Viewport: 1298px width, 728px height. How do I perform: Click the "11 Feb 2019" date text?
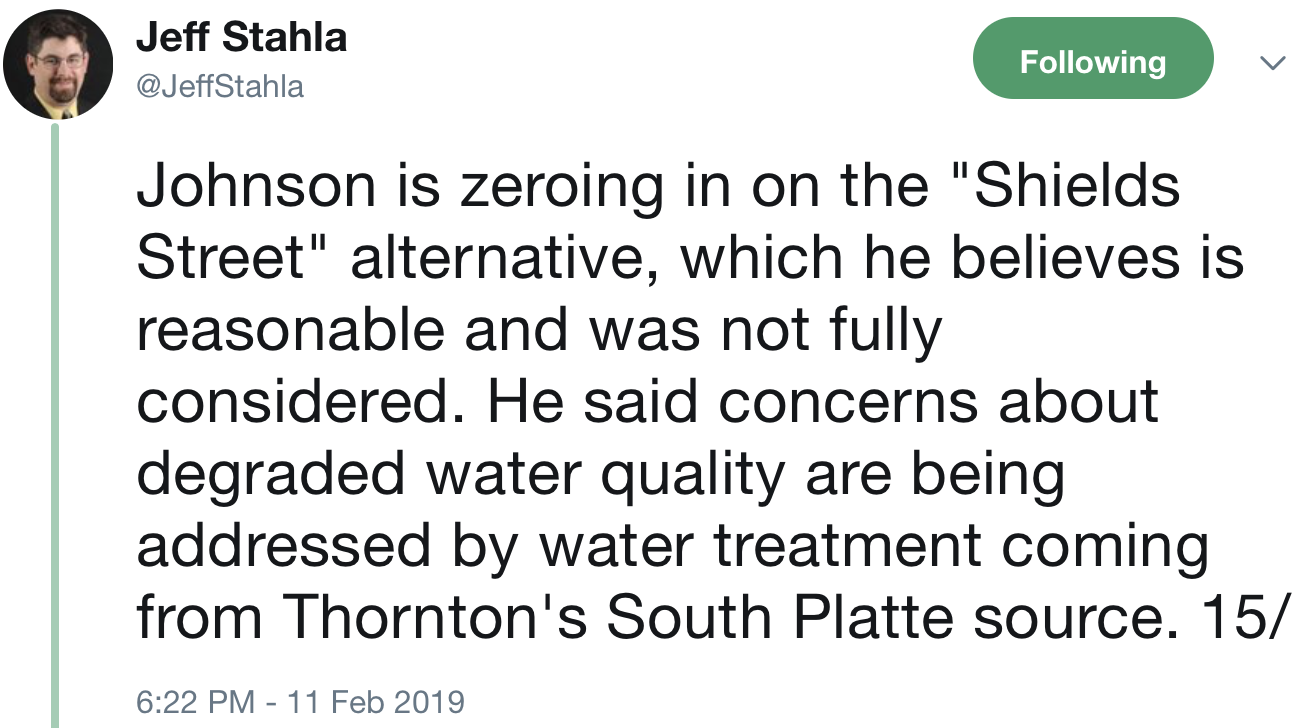click(x=375, y=701)
